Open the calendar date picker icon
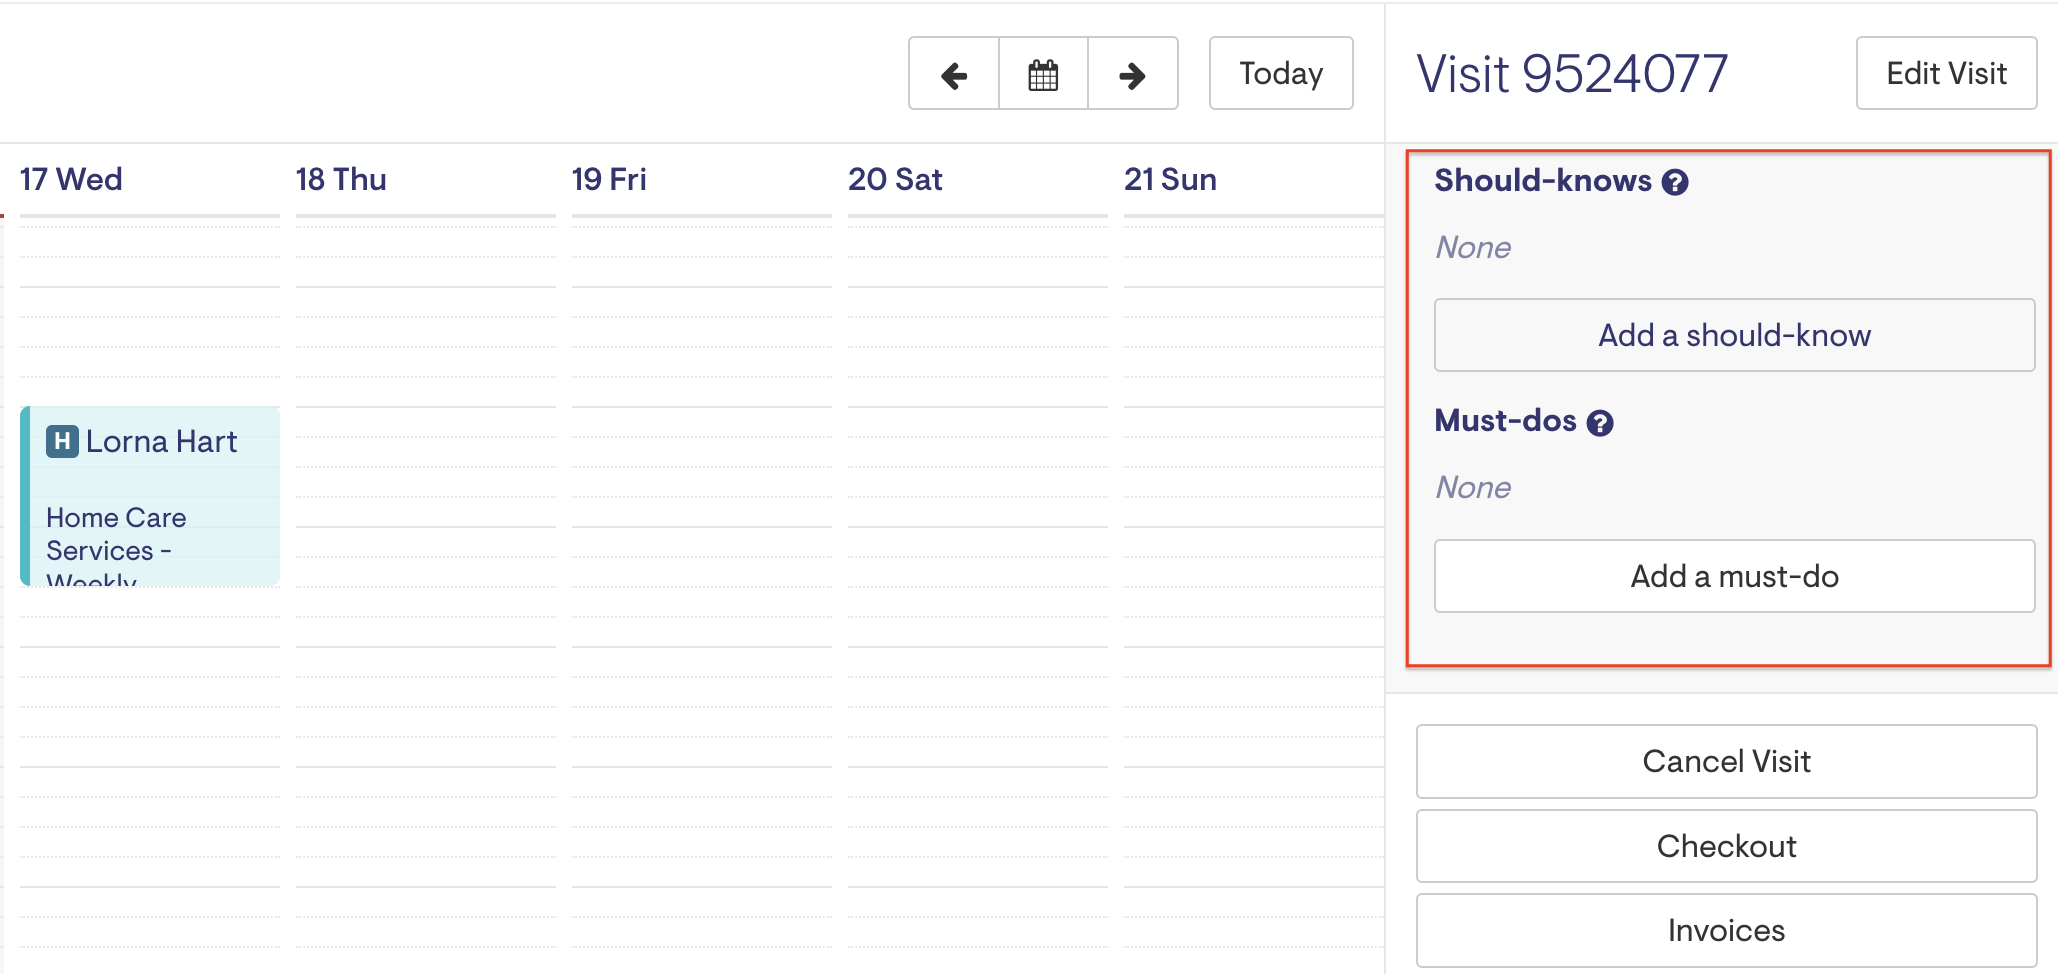This screenshot has width=2058, height=974. tap(1043, 74)
